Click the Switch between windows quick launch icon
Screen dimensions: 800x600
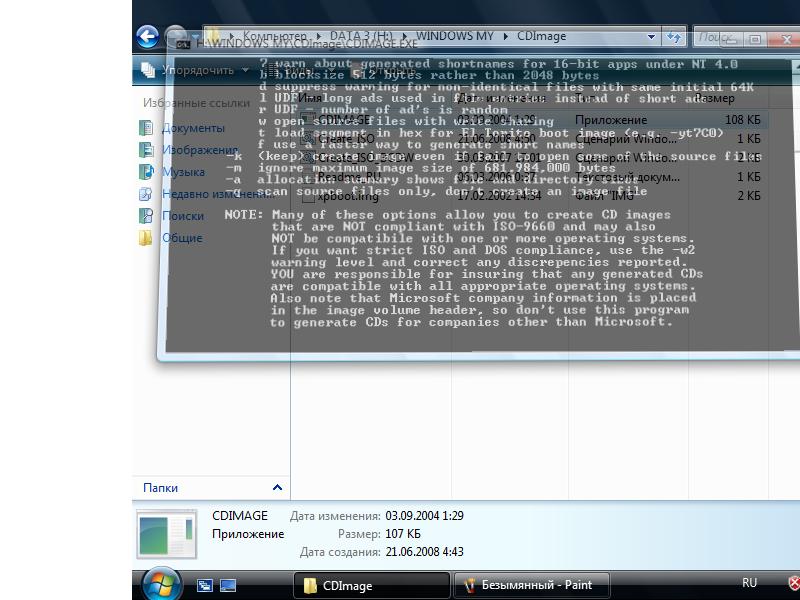point(205,586)
